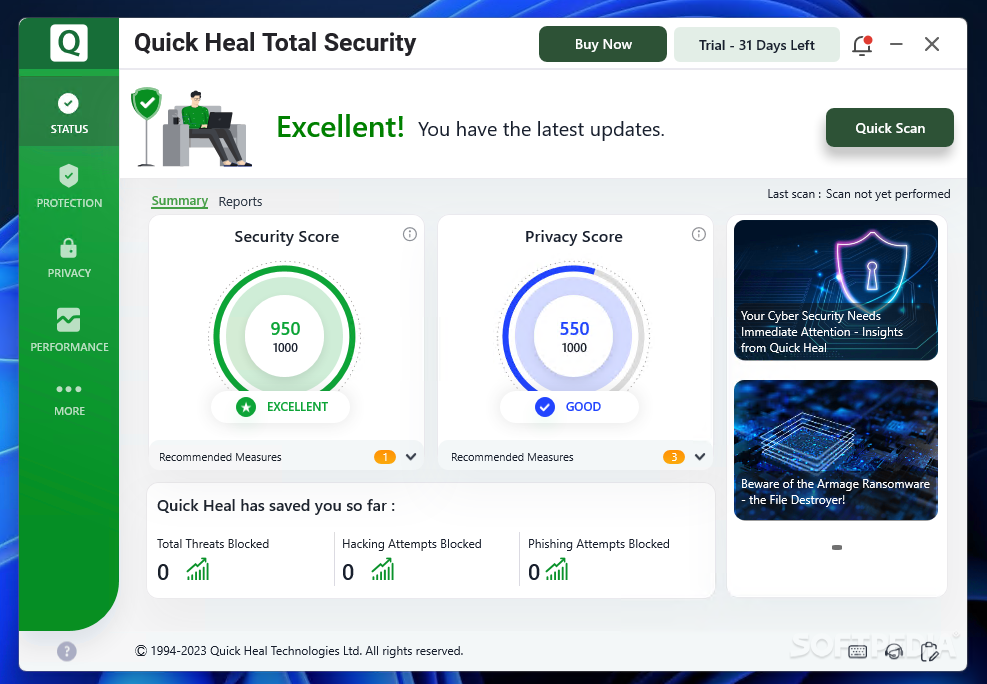Image resolution: width=987 pixels, height=684 pixels.
Task: Click the Privacy Score 550 gauge
Action: click(573, 337)
